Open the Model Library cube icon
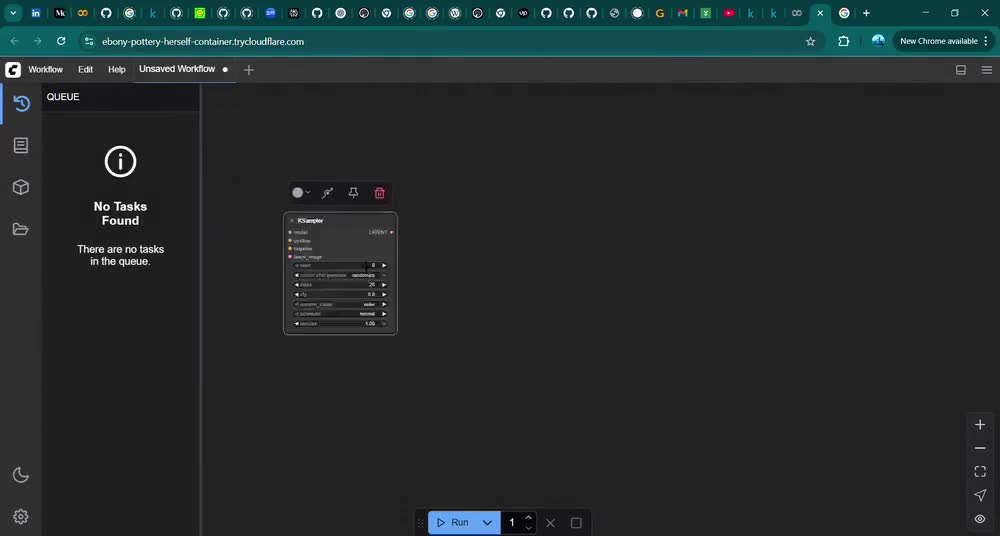The width and height of the screenshot is (1000, 536). tap(21, 187)
